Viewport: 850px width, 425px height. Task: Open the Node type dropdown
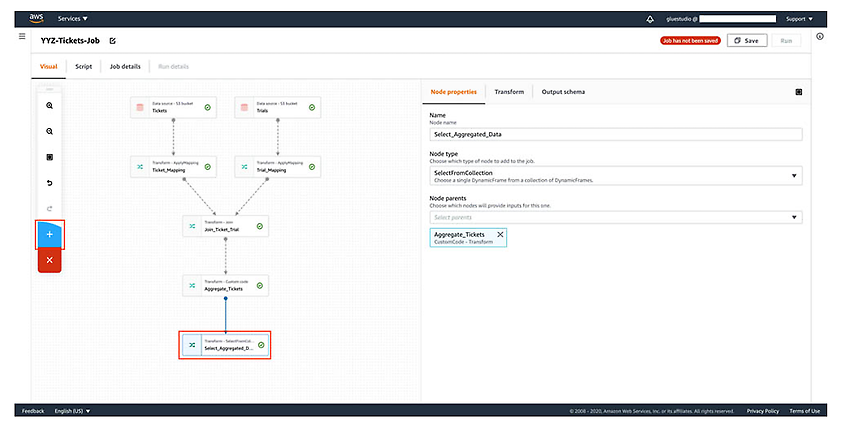(615, 176)
